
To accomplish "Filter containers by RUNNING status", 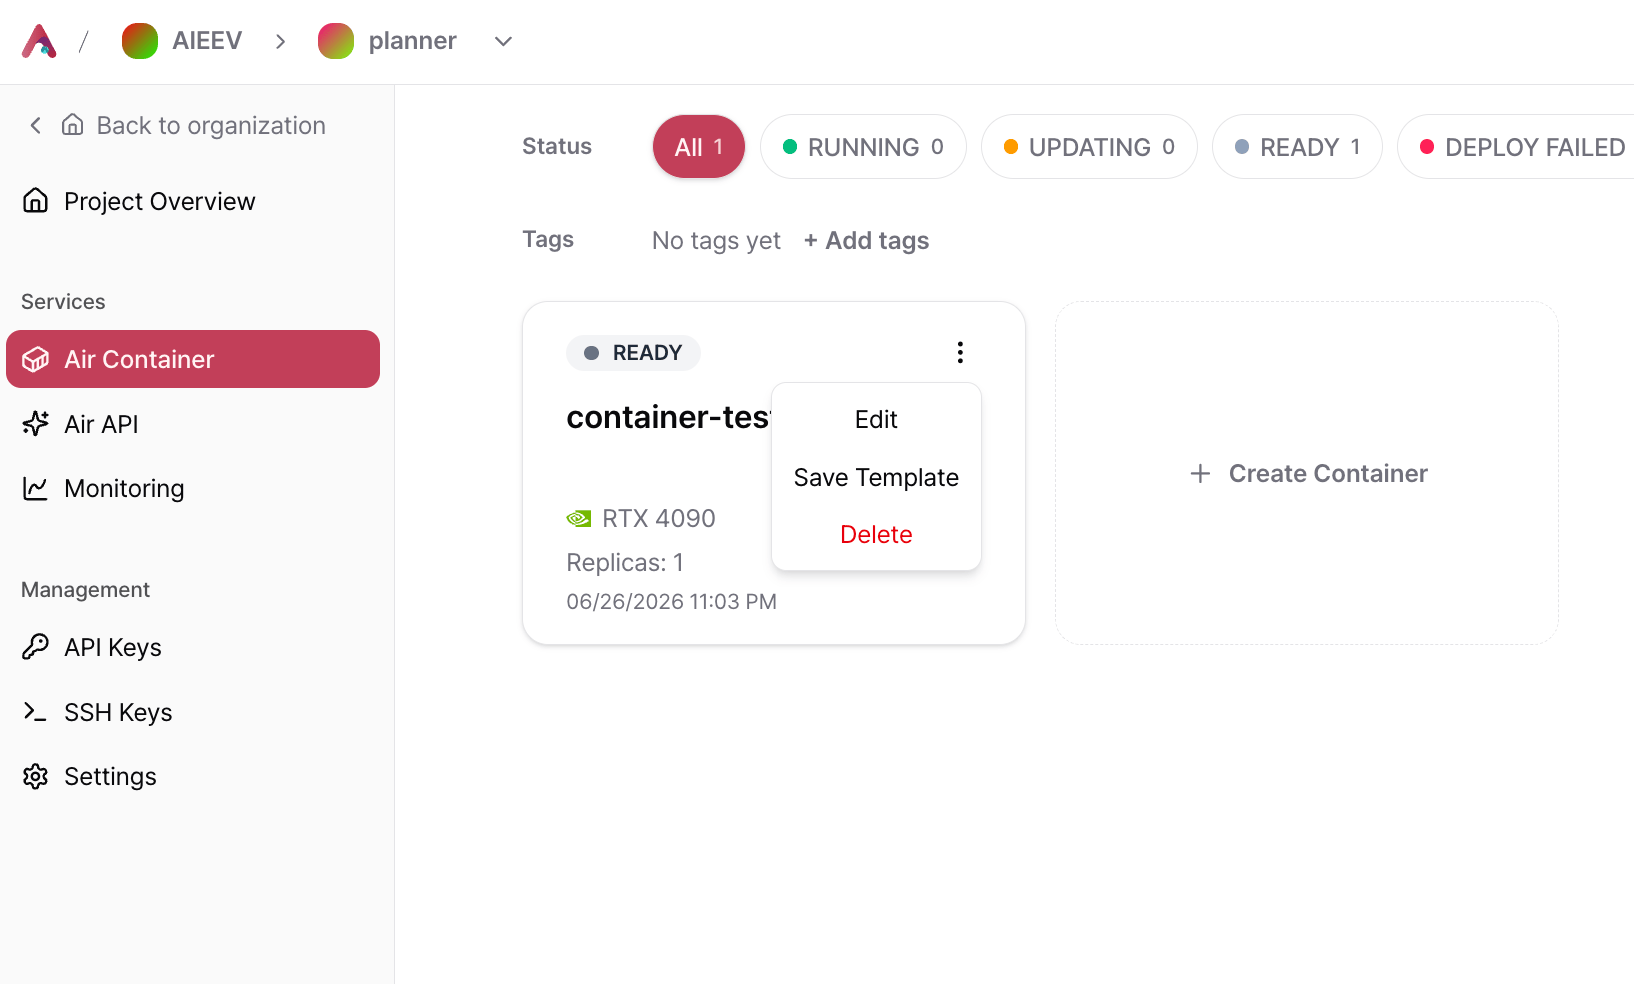I will coord(863,147).
